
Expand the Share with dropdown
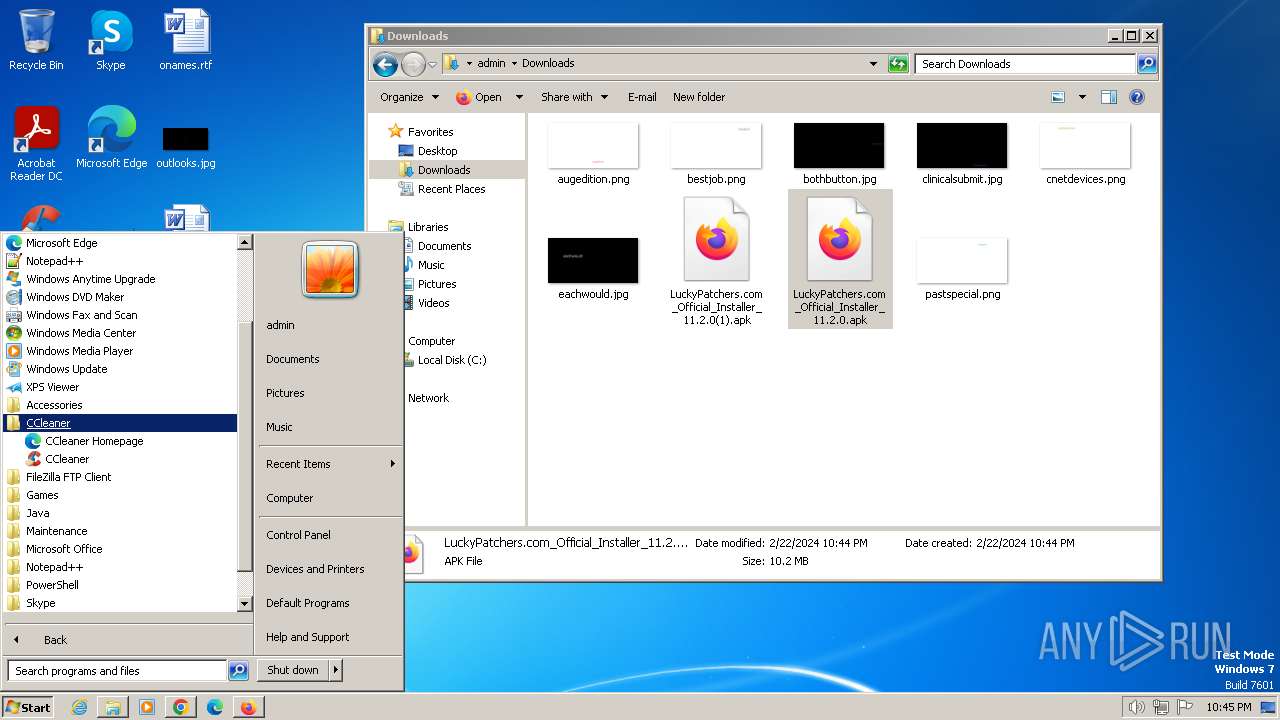(574, 97)
